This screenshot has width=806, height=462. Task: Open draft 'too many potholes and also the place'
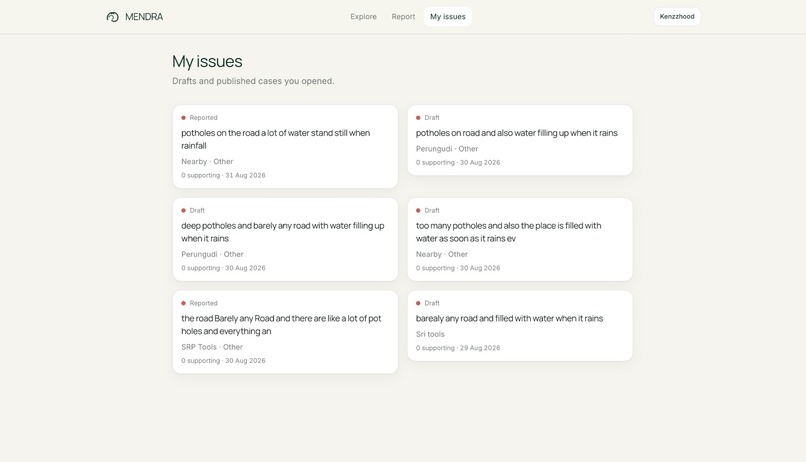520,239
